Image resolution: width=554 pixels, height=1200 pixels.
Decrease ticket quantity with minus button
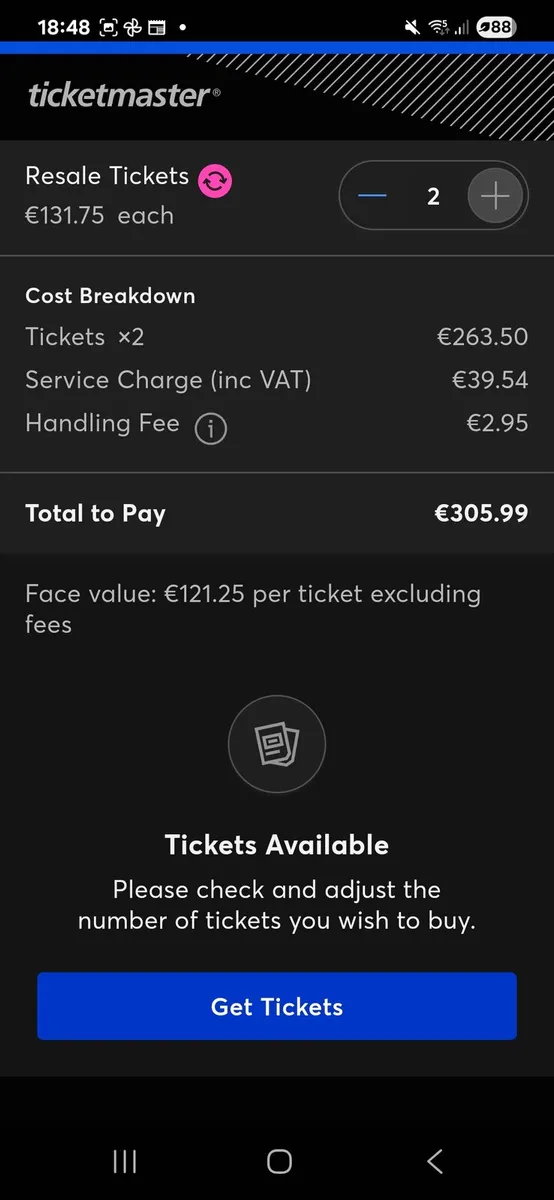click(x=372, y=195)
